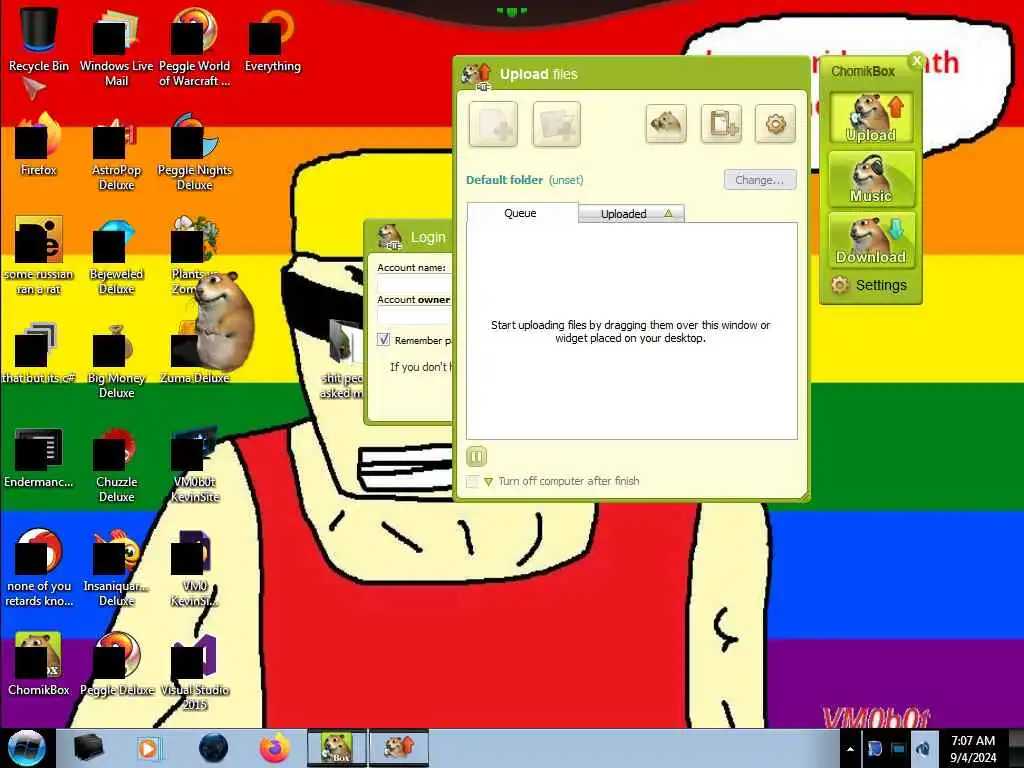1024x768 pixels.
Task: Click the Upload files taskbar button
Action: coord(398,748)
